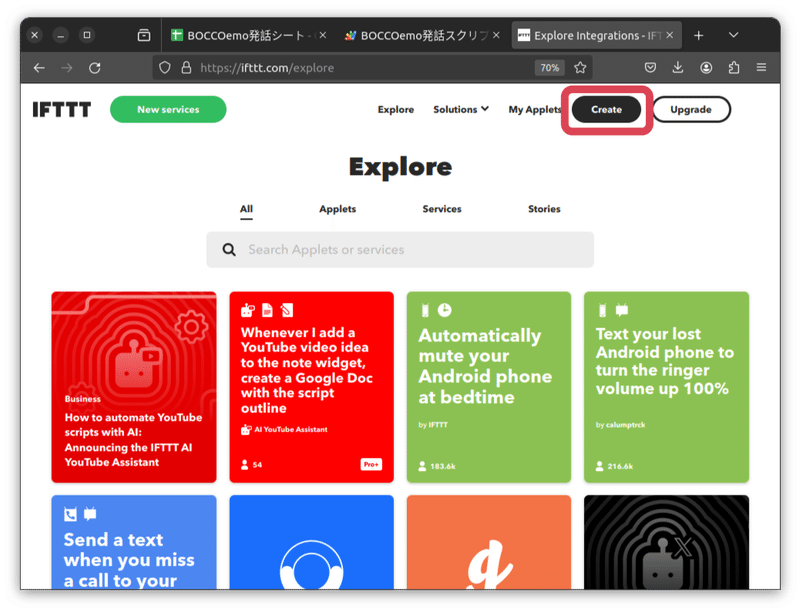Expand the list all tabs chevron

(733, 35)
